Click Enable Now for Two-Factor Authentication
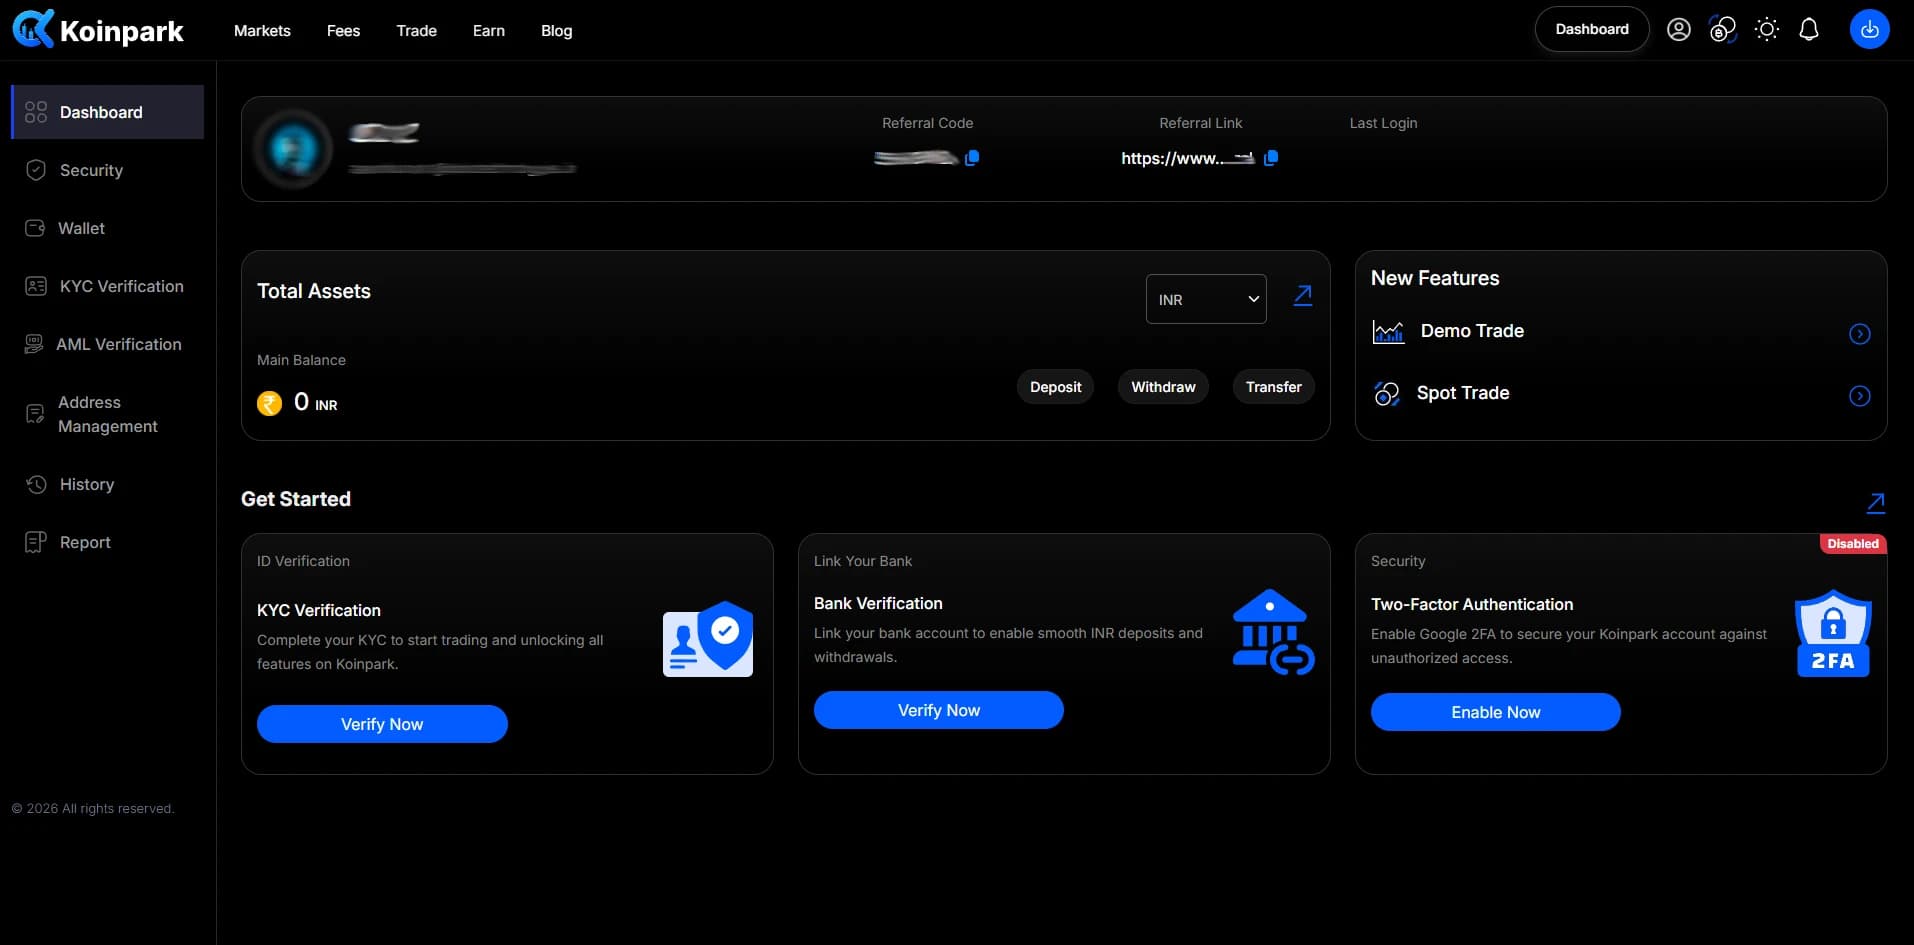1914x945 pixels. pyautogui.click(x=1496, y=712)
